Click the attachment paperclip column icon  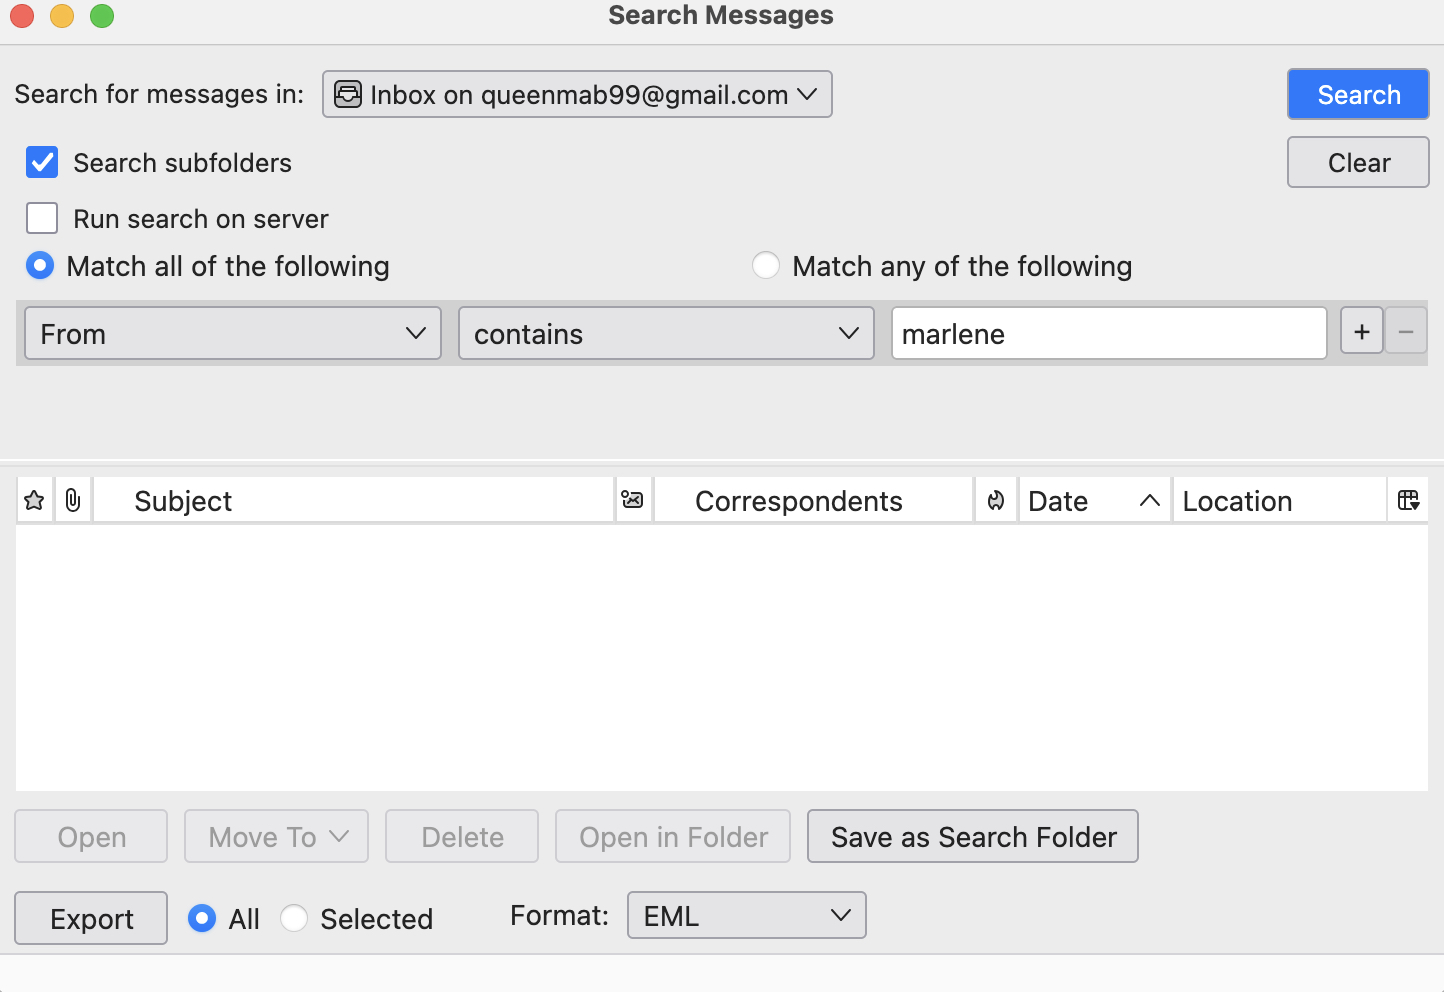pyautogui.click(x=73, y=501)
